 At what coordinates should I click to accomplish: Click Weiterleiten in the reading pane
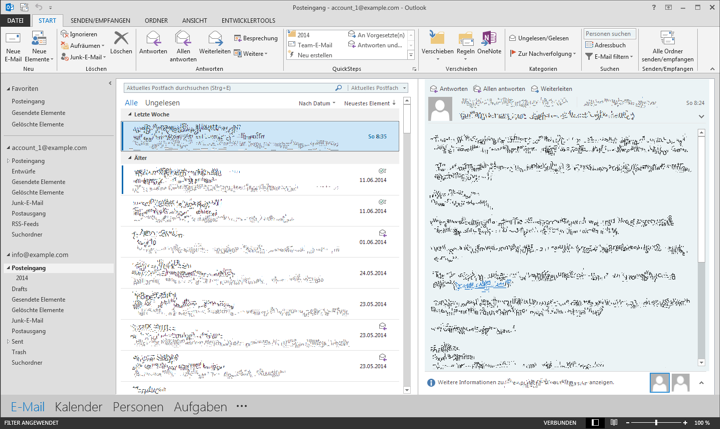click(x=551, y=89)
